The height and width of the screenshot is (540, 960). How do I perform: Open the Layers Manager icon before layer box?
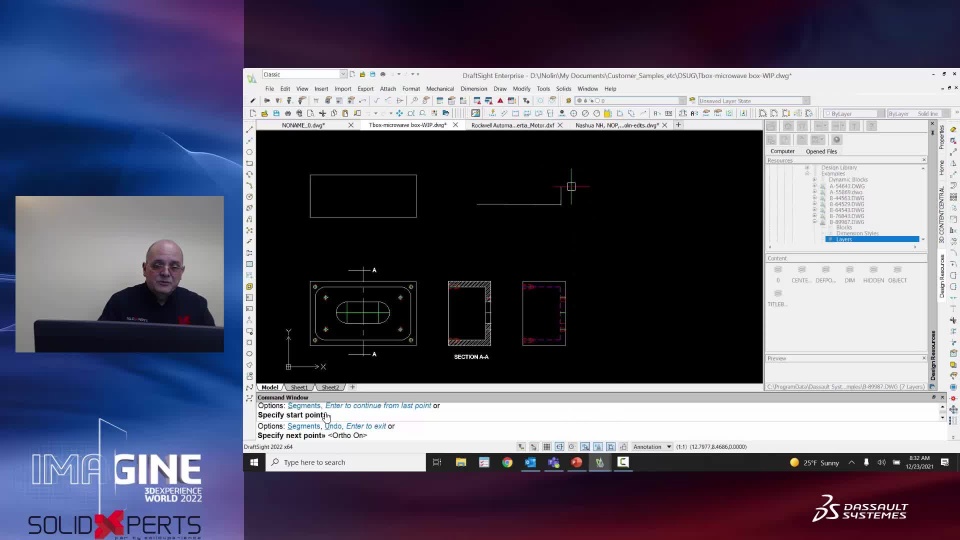(568, 100)
